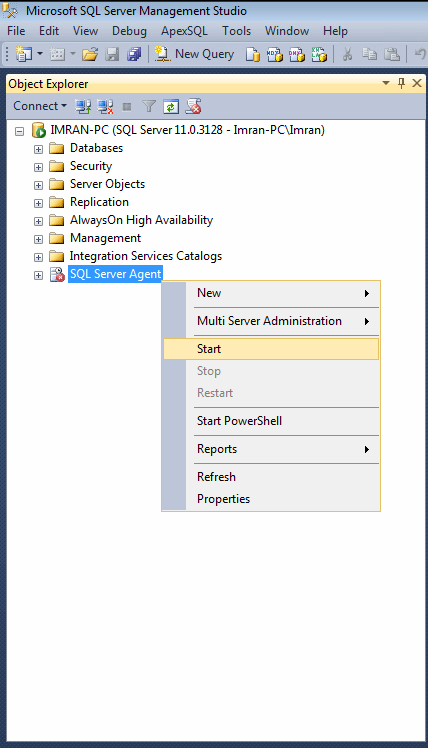The height and width of the screenshot is (748, 428).
Task: Open the View menu
Action: click(x=85, y=31)
